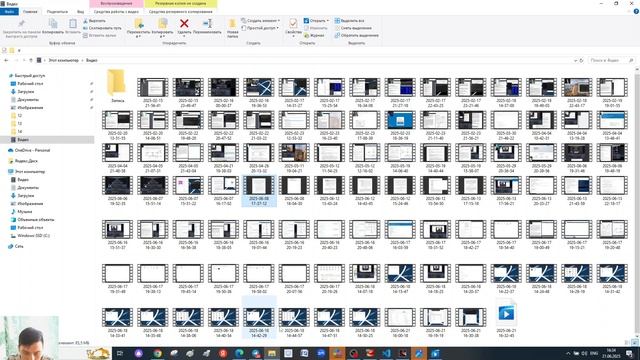640x360 pixels.
Task: Click the Task View taskbar icon
Action: point(120,353)
